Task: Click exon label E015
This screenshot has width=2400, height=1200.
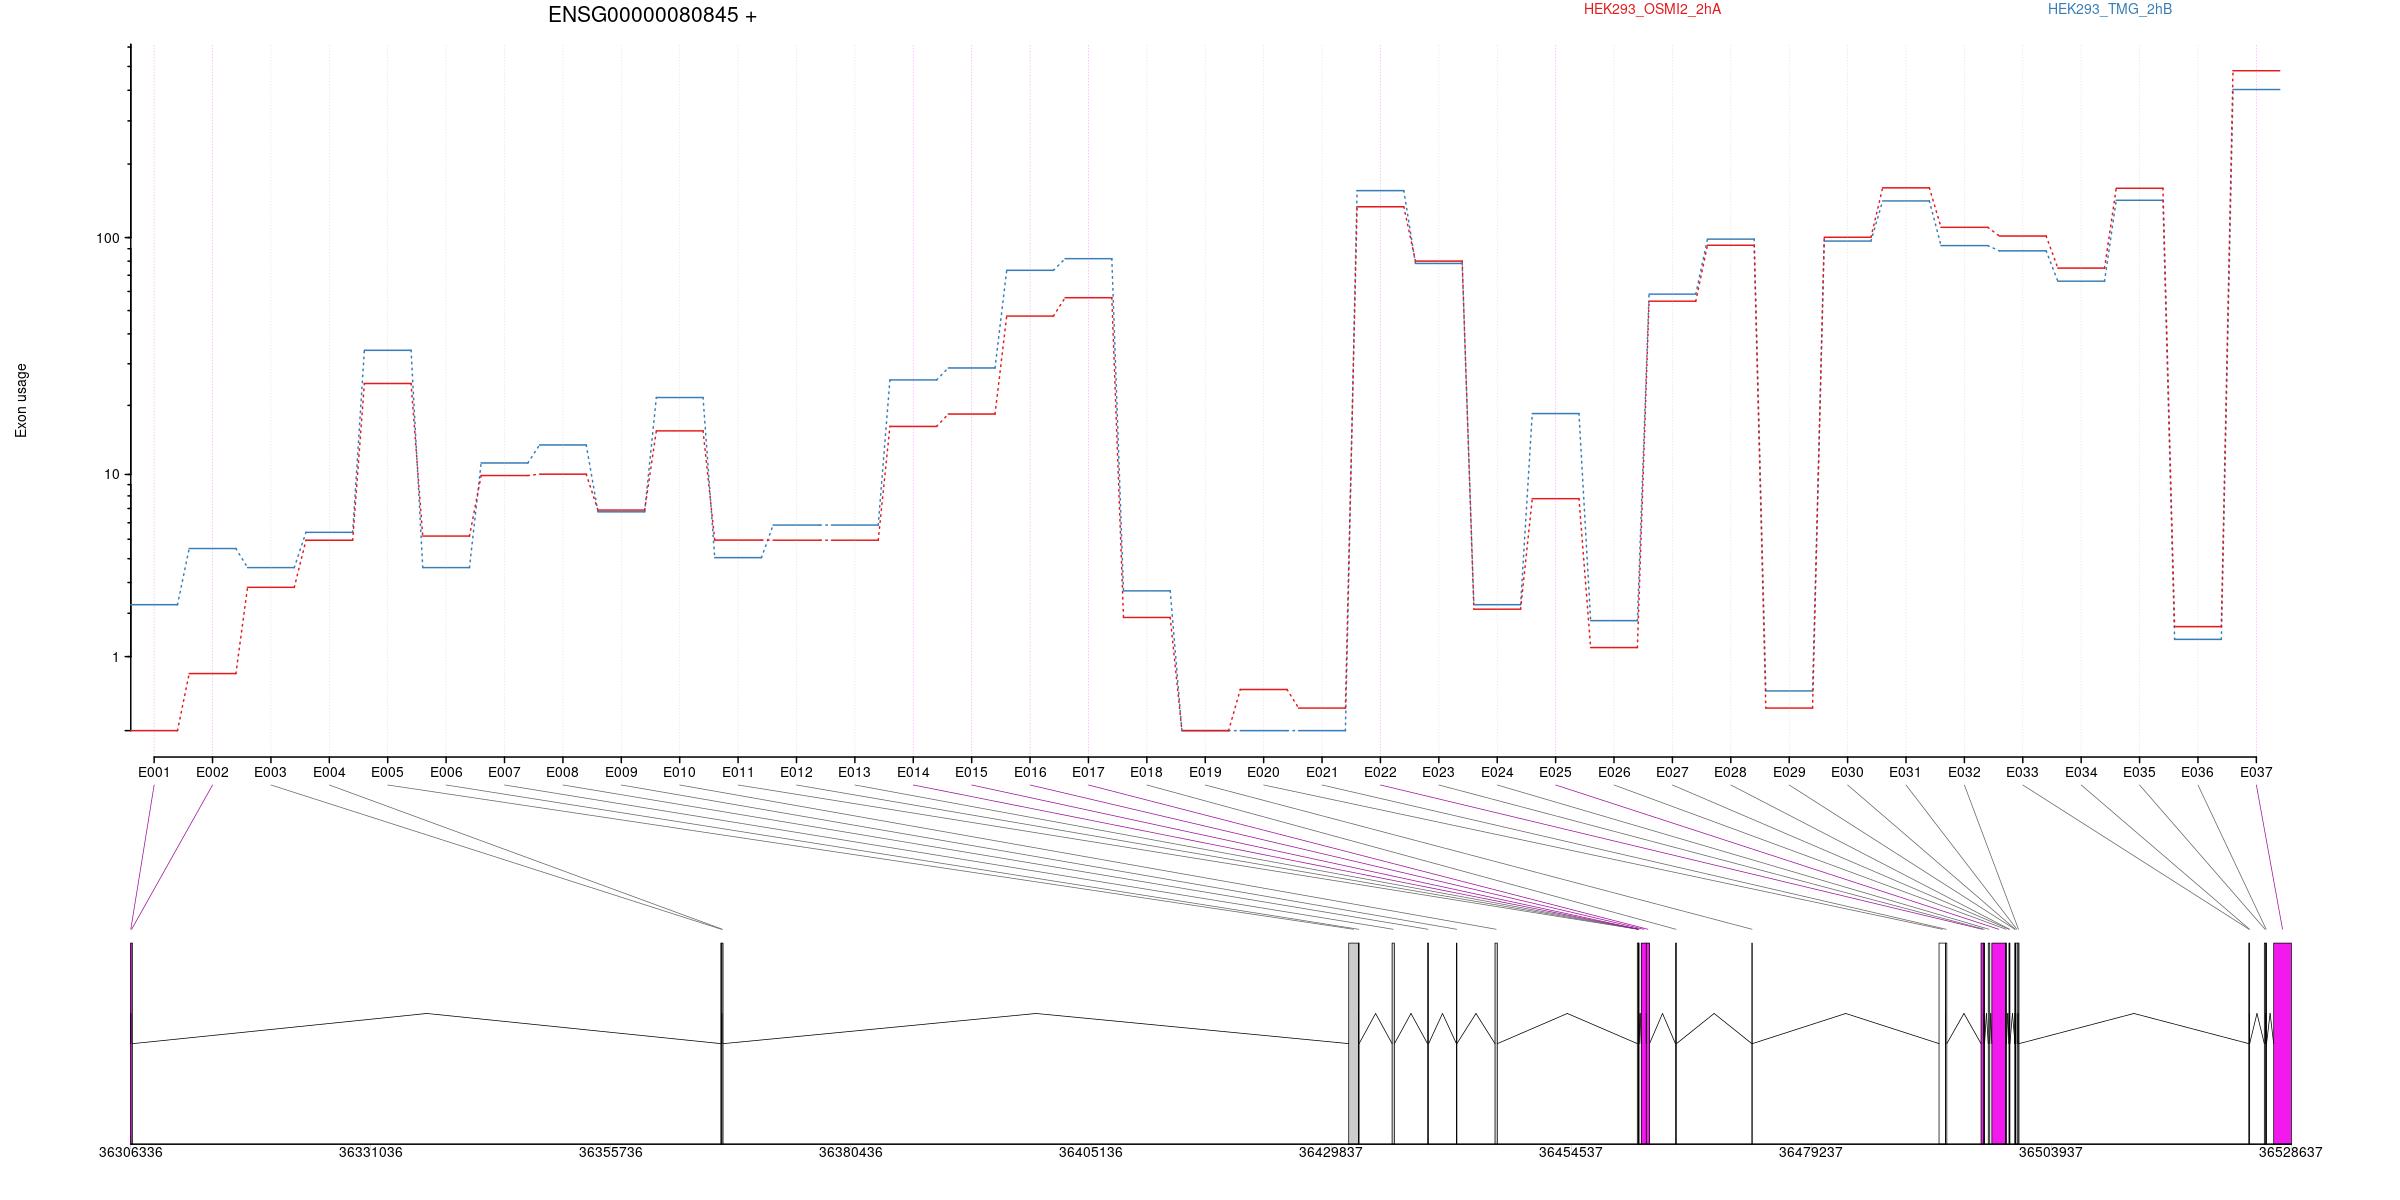Action: coord(971,772)
